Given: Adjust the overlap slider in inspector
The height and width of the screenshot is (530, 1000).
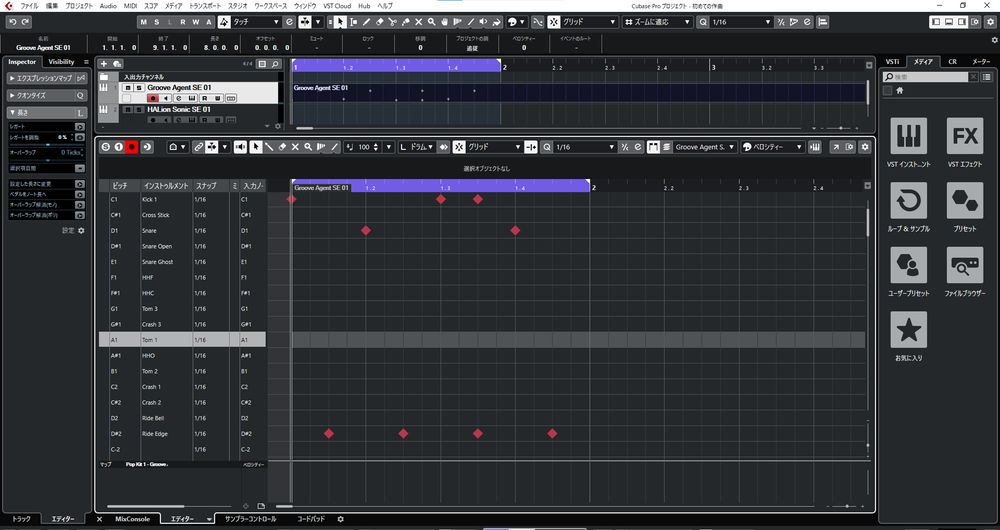Looking at the screenshot, I should tap(47, 159).
